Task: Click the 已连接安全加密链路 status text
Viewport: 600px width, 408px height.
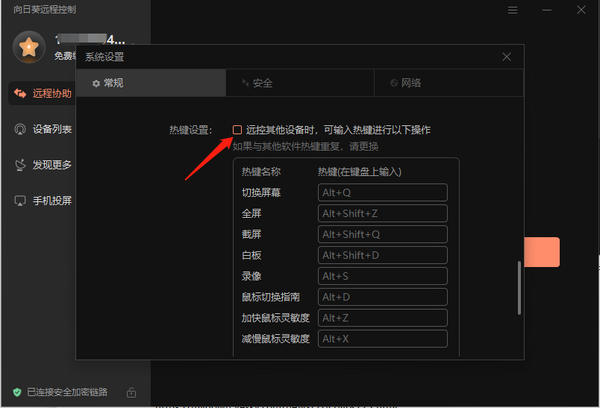Action: pyautogui.click(x=67, y=392)
